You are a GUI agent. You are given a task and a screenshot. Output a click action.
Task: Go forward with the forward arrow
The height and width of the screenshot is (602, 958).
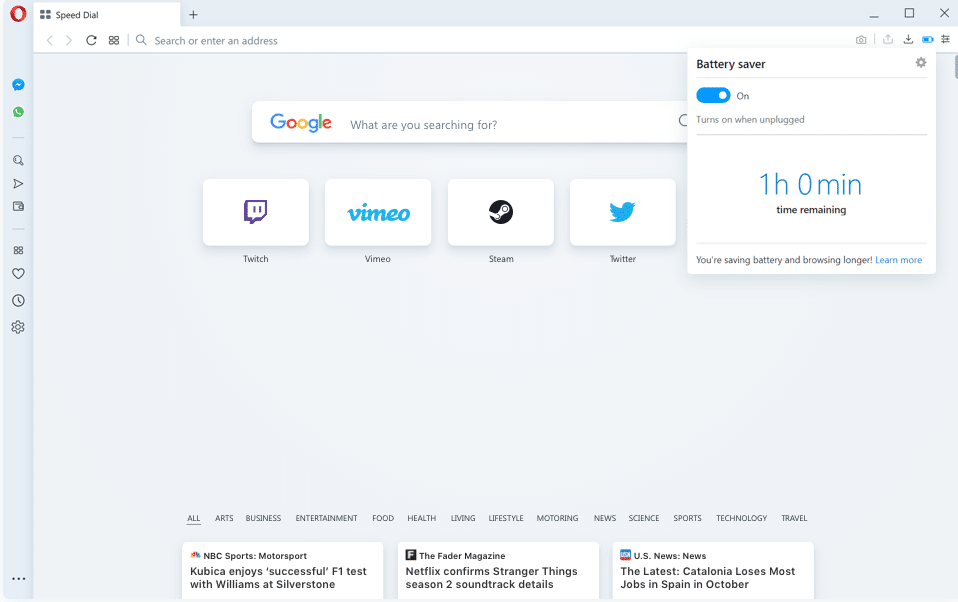69,40
